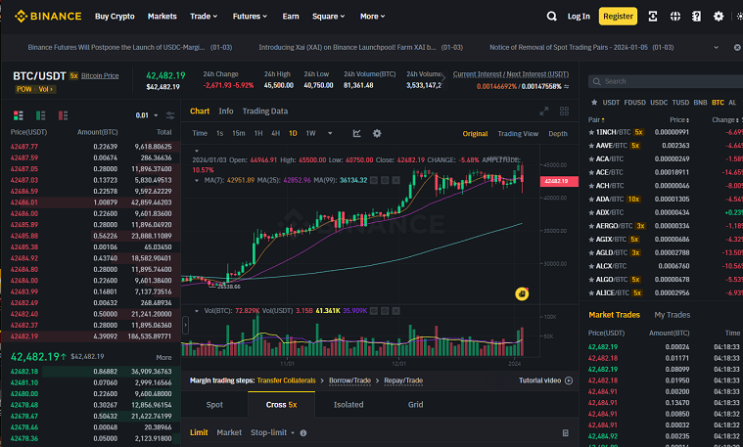743x447 pixels.
Task: Open order book display settings icon
Action: coord(170,115)
